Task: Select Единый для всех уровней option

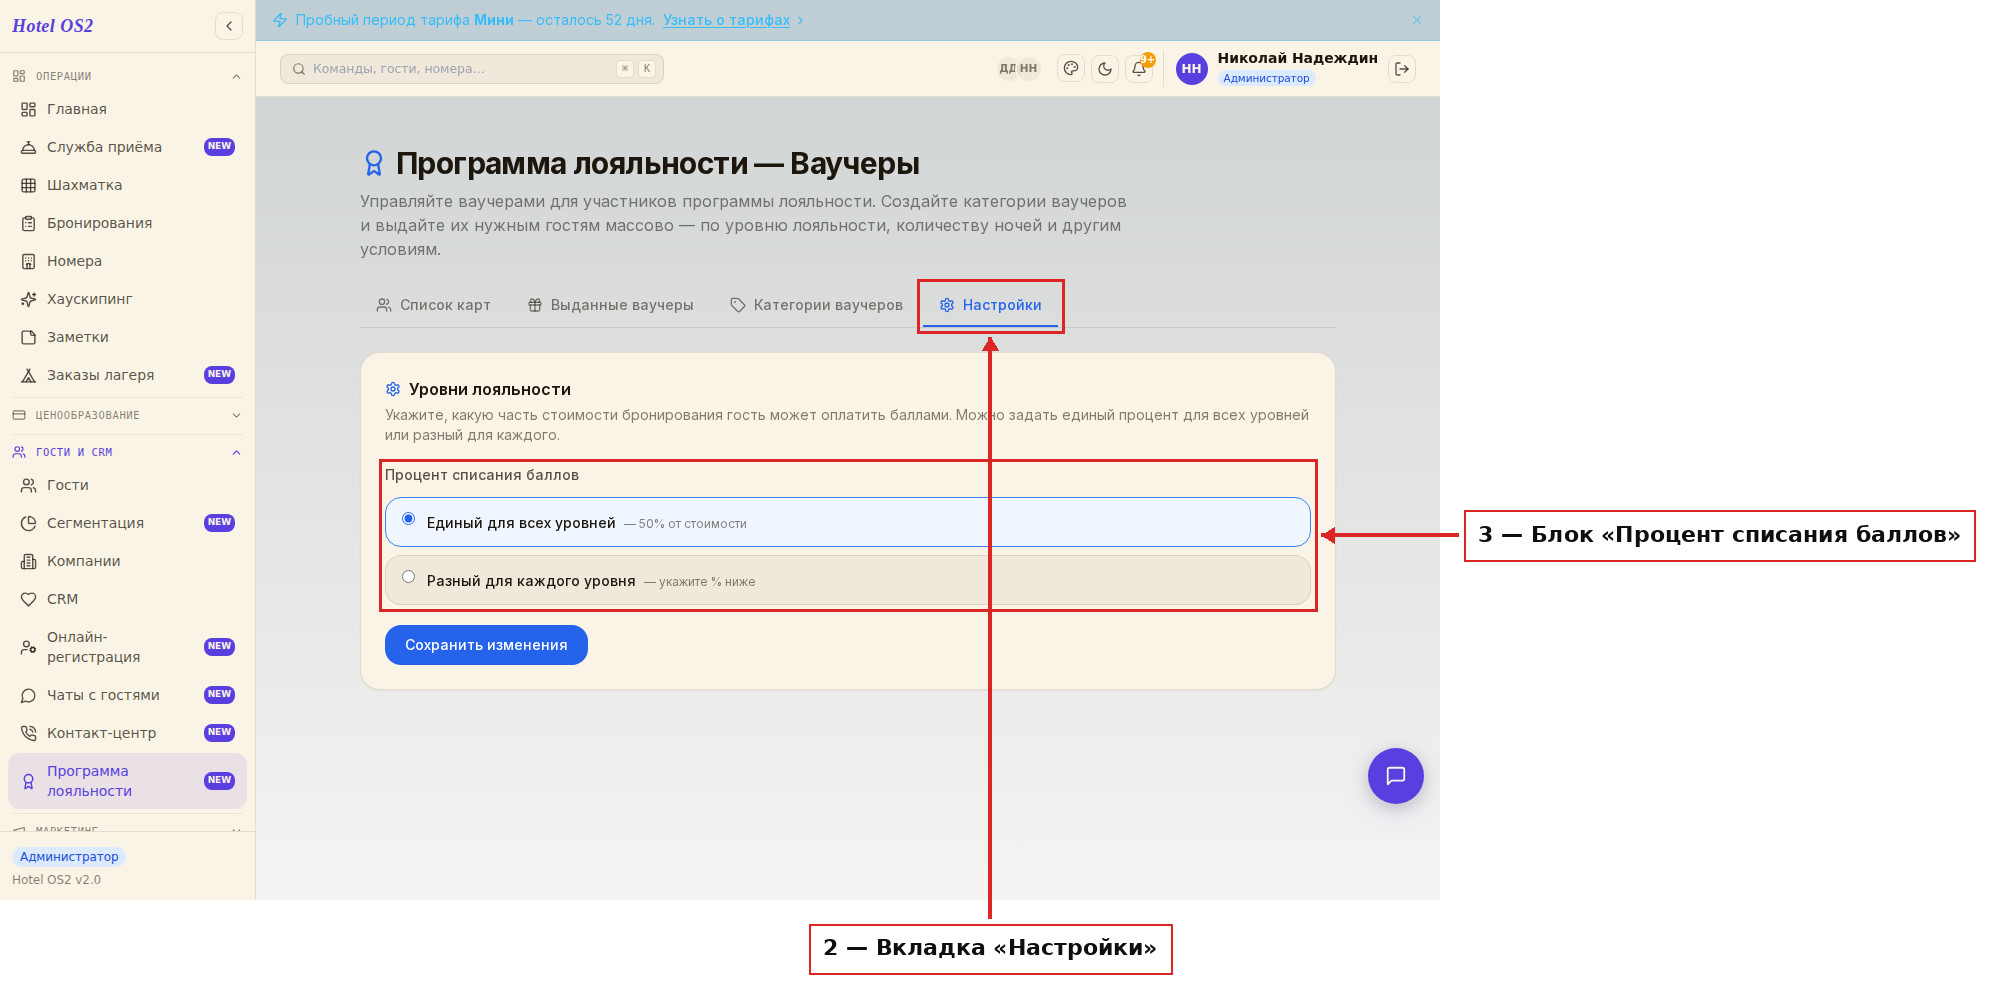Action: (847, 522)
